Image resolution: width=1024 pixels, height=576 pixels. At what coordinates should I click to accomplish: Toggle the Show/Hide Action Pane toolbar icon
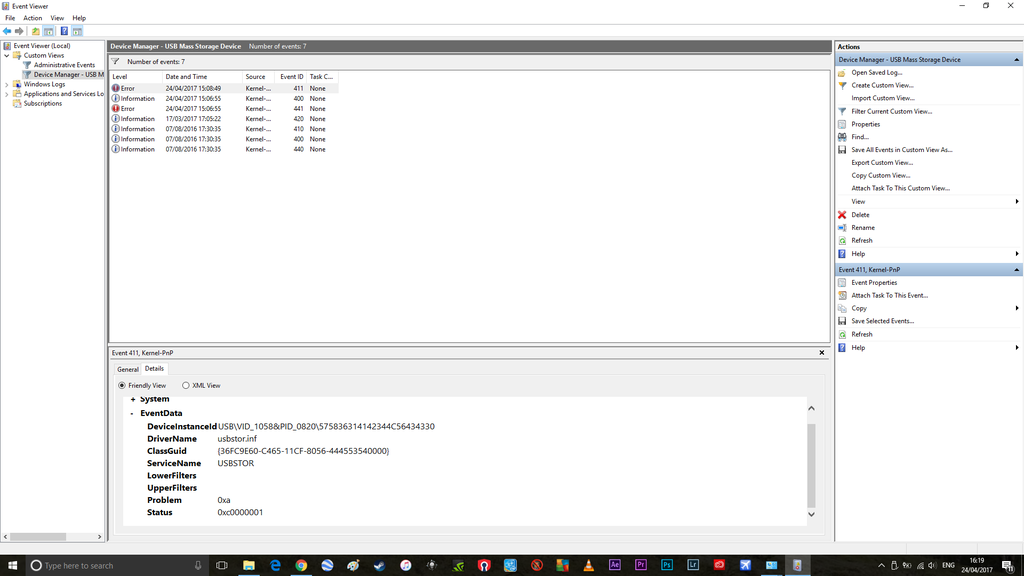click(x=77, y=31)
